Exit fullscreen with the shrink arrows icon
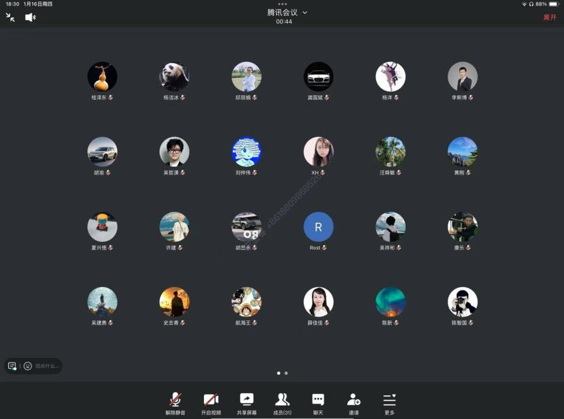The image size is (564, 419). (x=10, y=17)
